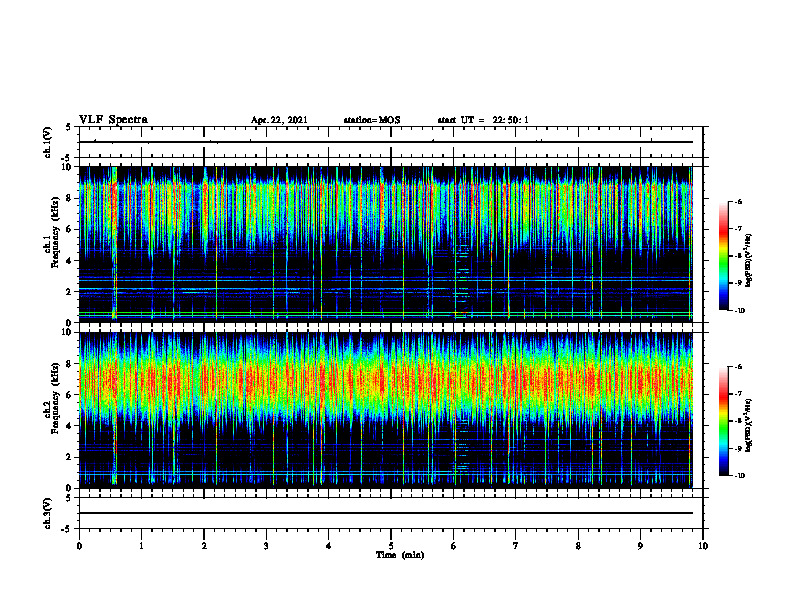Click the "-6" label on ch.2 color bar

pos(738,367)
